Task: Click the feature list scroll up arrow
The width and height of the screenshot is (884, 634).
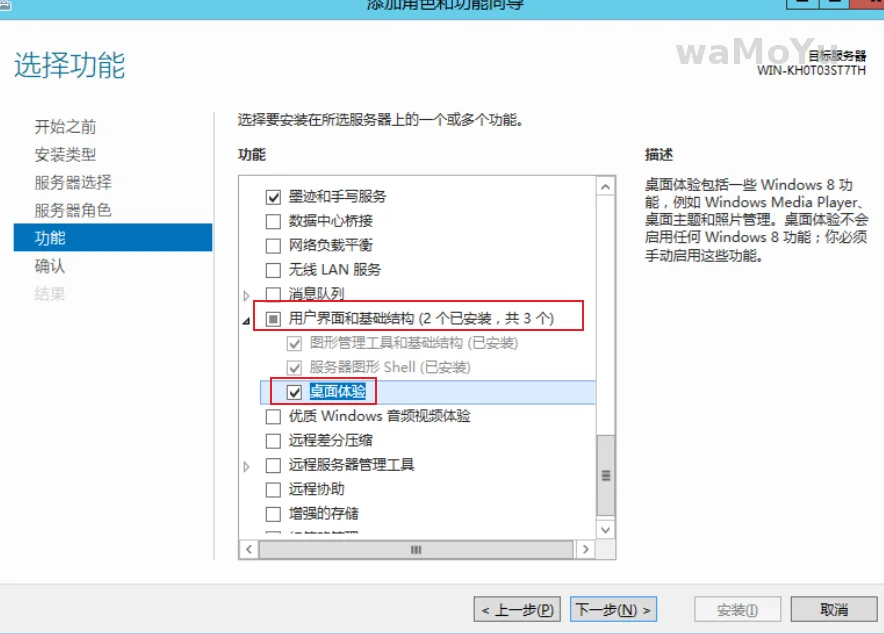Action: [x=605, y=187]
